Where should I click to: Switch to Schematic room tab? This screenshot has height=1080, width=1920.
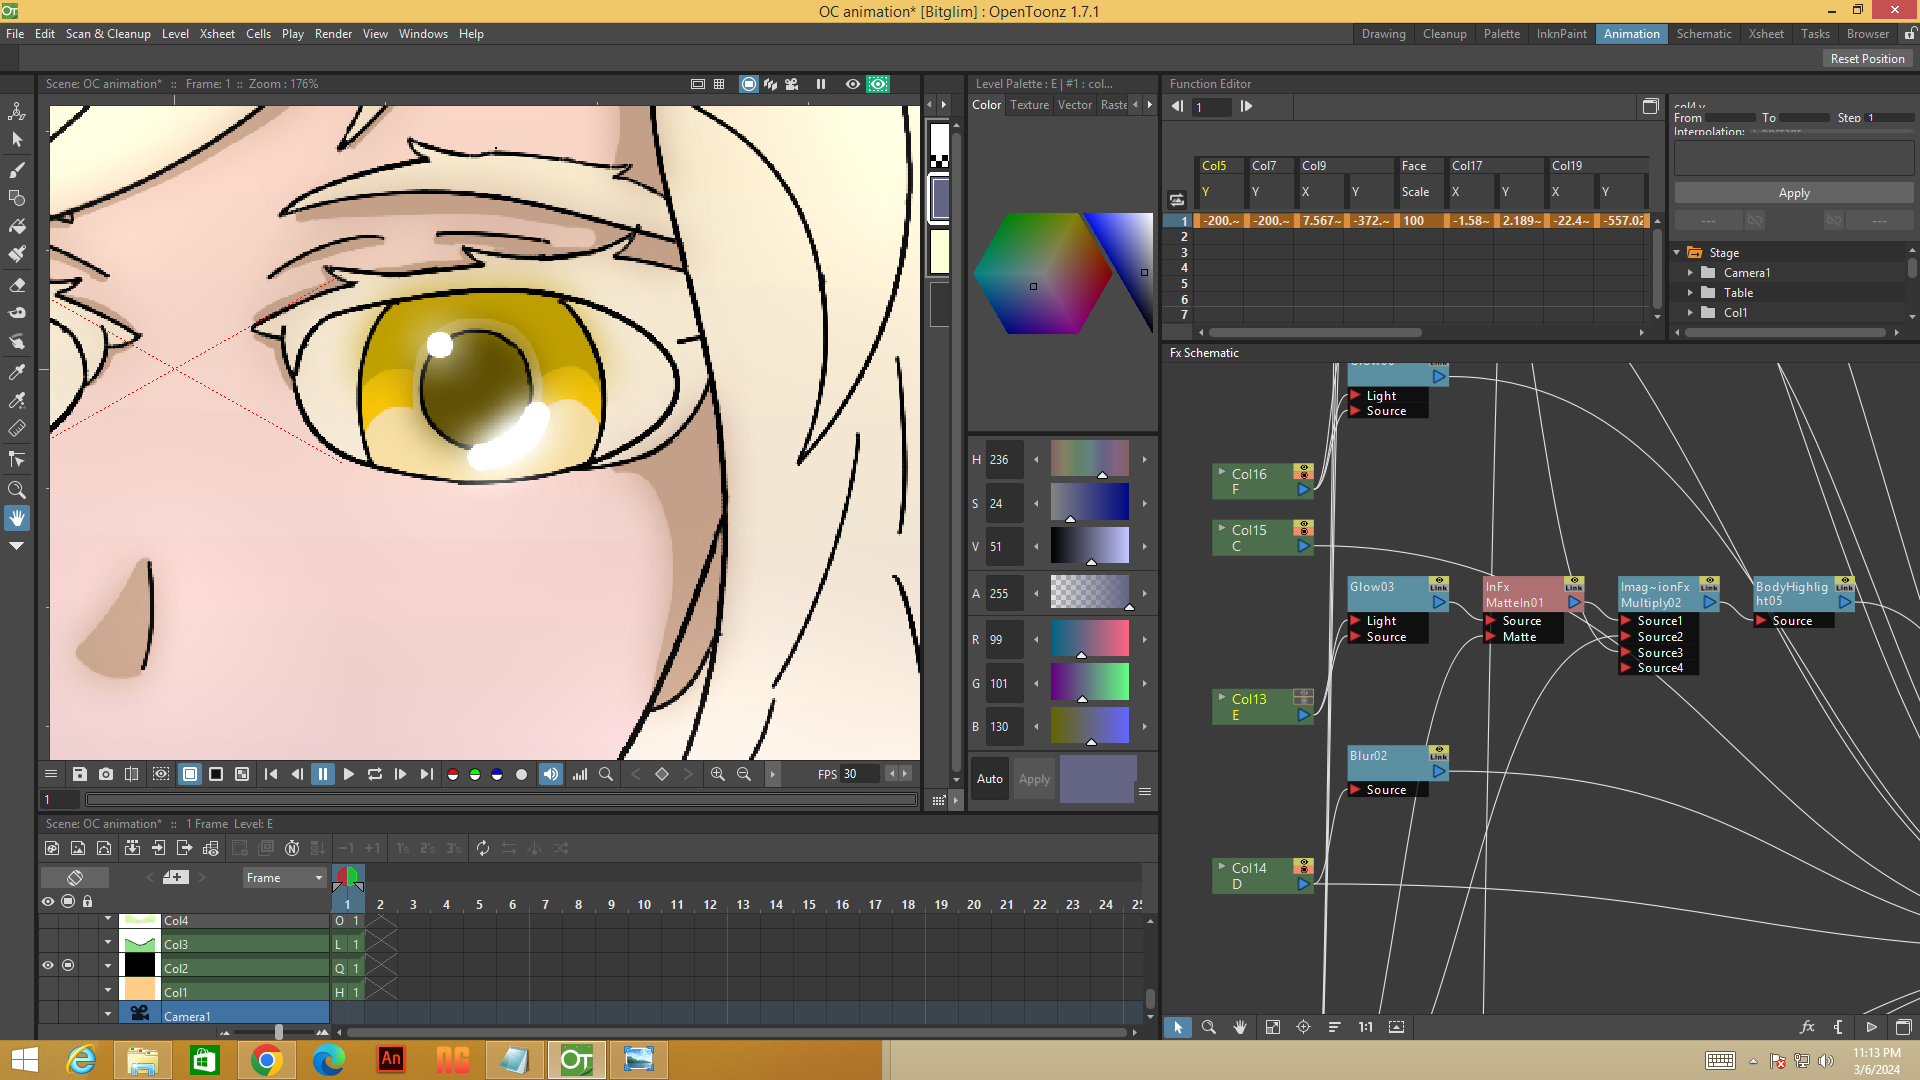pyautogui.click(x=1703, y=34)
